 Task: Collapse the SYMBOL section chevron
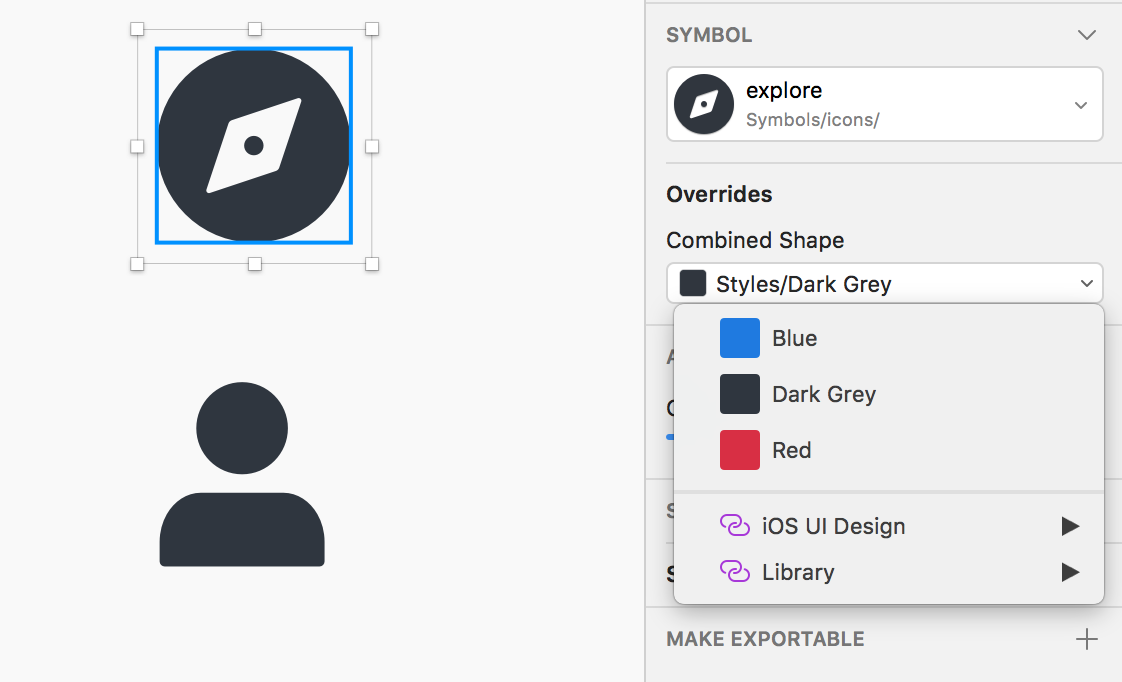(1087, 34)
